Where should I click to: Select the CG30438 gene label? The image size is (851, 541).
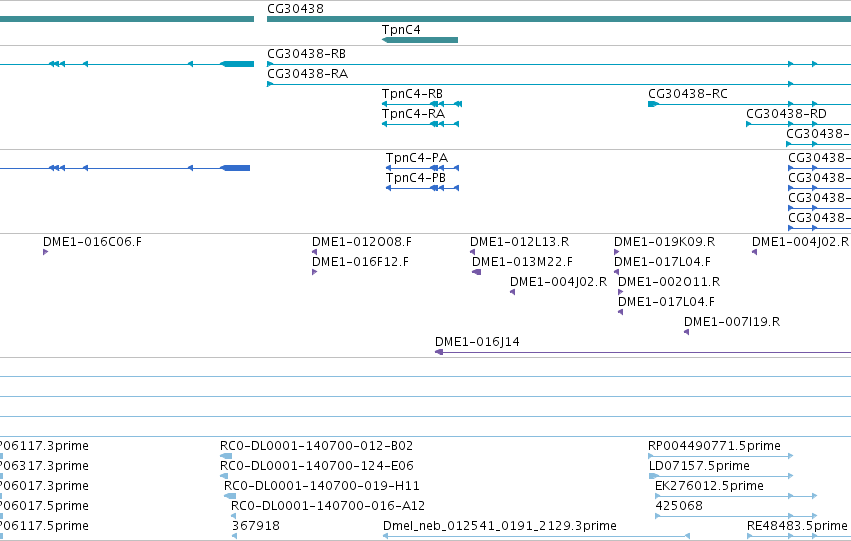coord(295,9)
